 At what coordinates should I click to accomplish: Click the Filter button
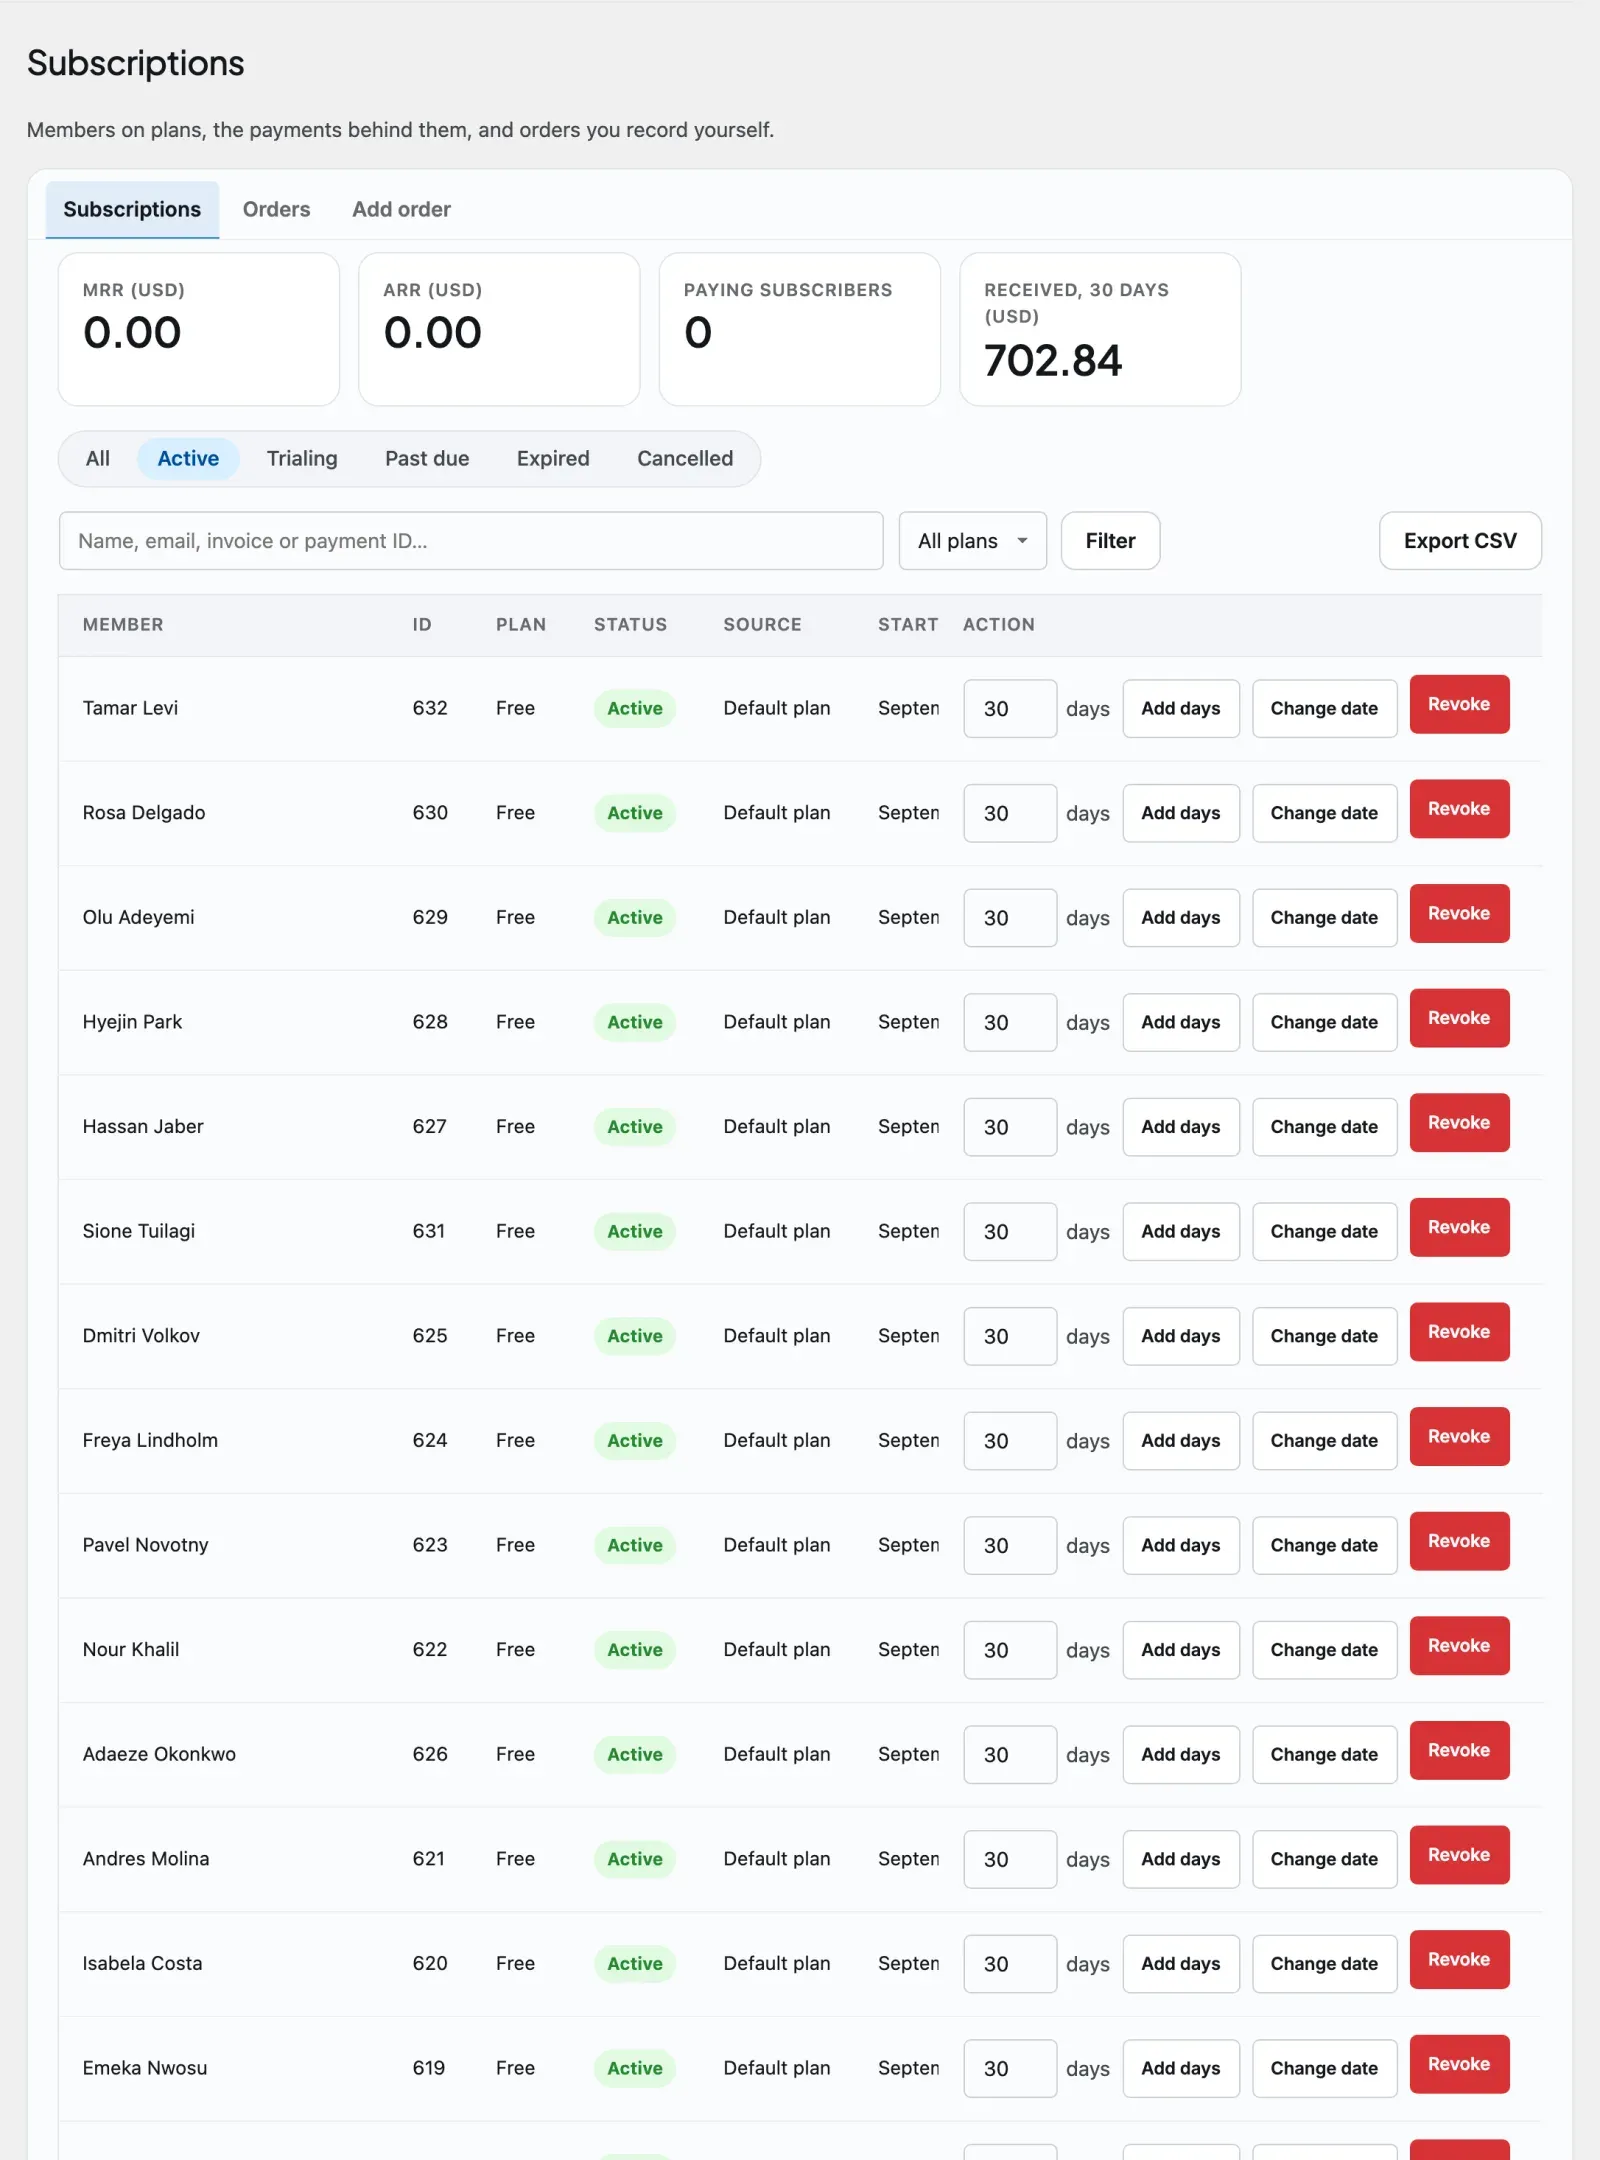[x=1110, y=541]
